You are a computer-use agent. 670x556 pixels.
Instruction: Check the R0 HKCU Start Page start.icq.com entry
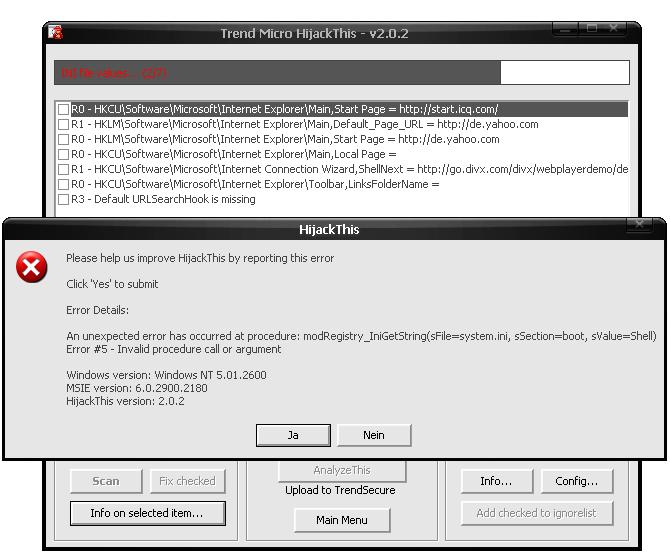pos(63,109)
